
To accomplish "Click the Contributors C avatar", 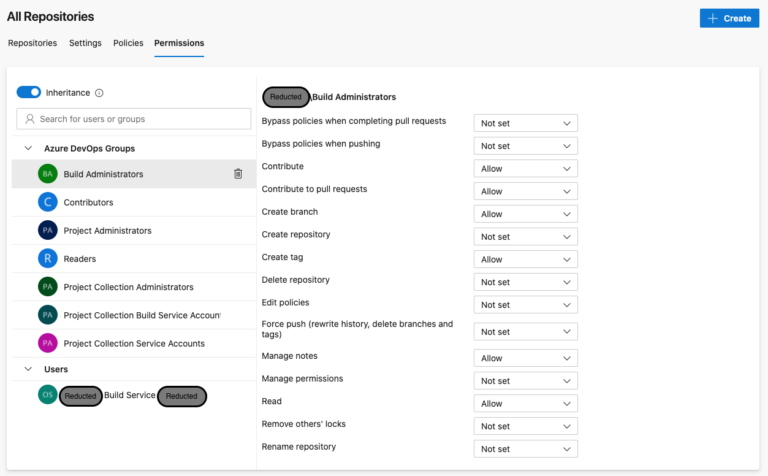I will click(x=48, y=202).
